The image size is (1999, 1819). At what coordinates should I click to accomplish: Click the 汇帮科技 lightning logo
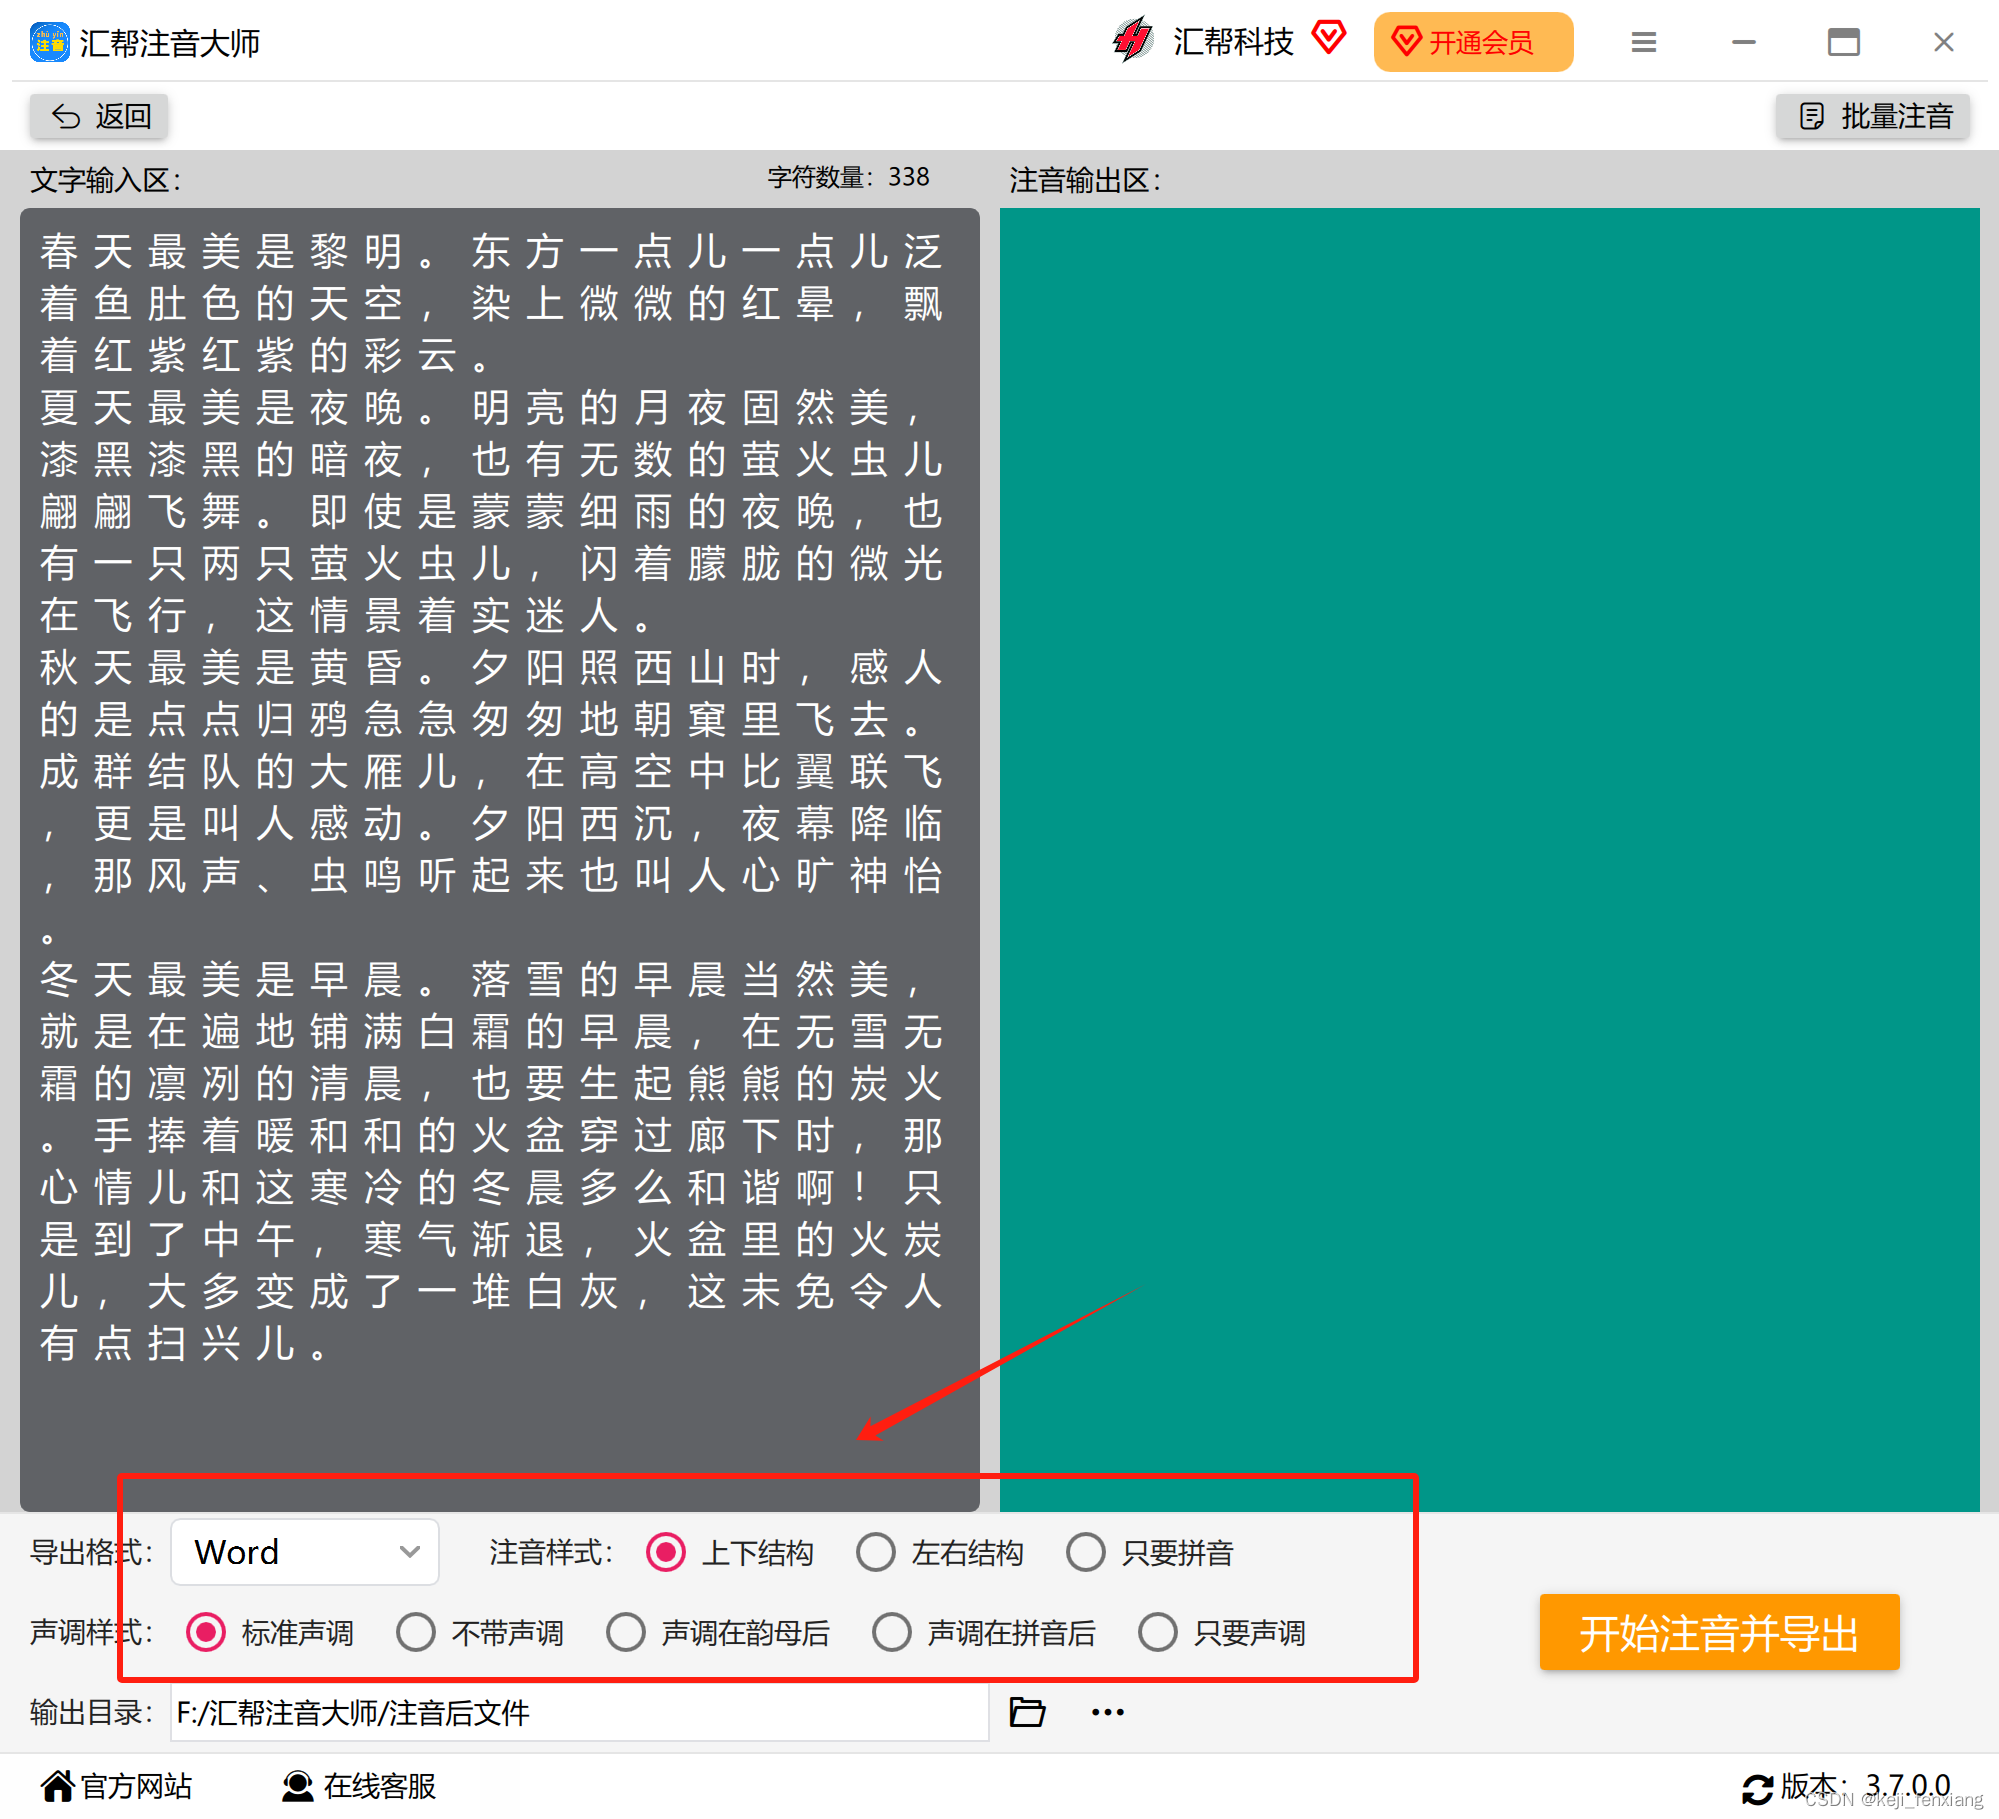(1133, 41)
